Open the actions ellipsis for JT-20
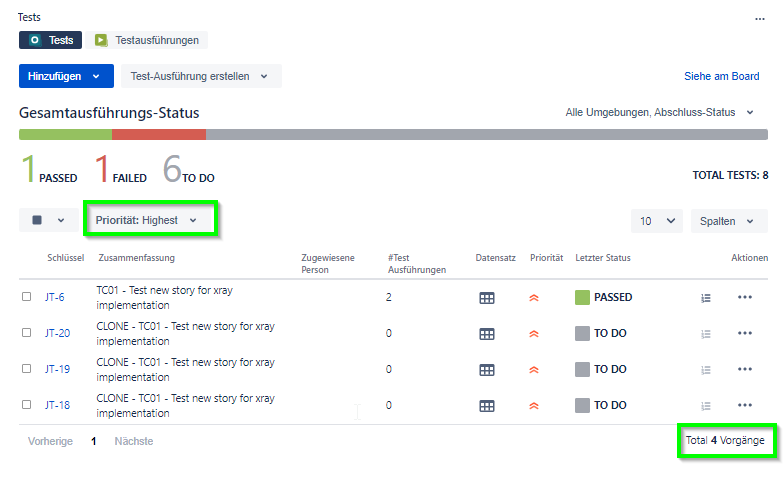Screen dimensions: 784x499 (744, 333)
